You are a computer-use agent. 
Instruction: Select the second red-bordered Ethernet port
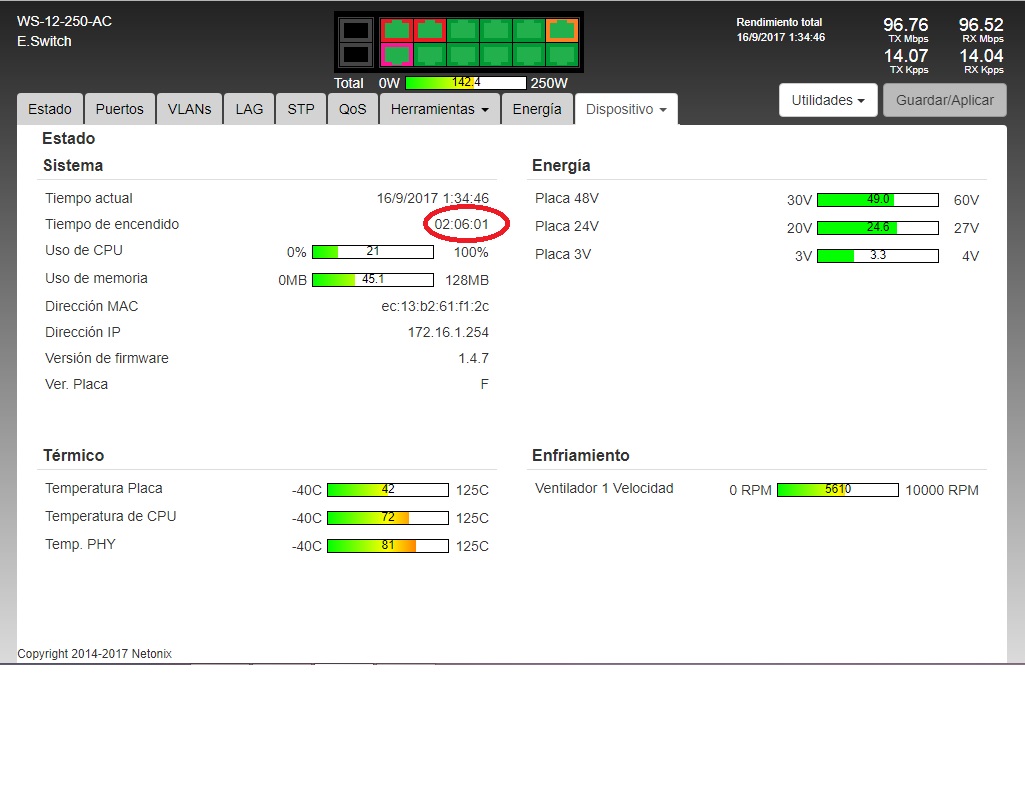pos(430,30)
